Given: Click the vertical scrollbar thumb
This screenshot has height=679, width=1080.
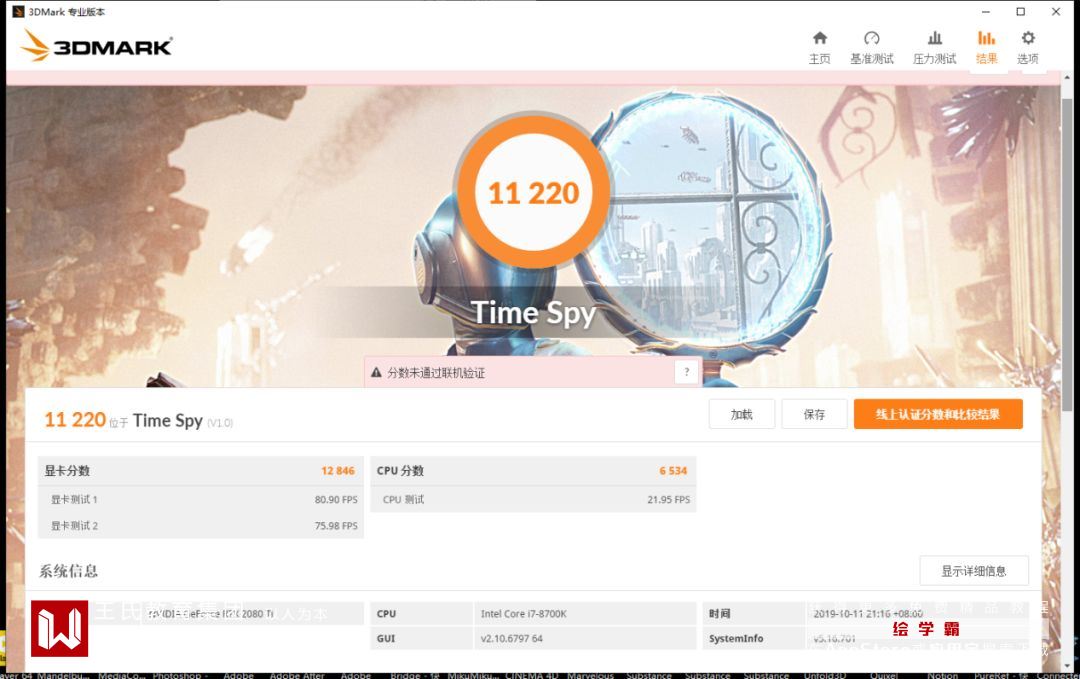Looking at the screenshot, I should pyautogui.click(x=1067, y=255).
